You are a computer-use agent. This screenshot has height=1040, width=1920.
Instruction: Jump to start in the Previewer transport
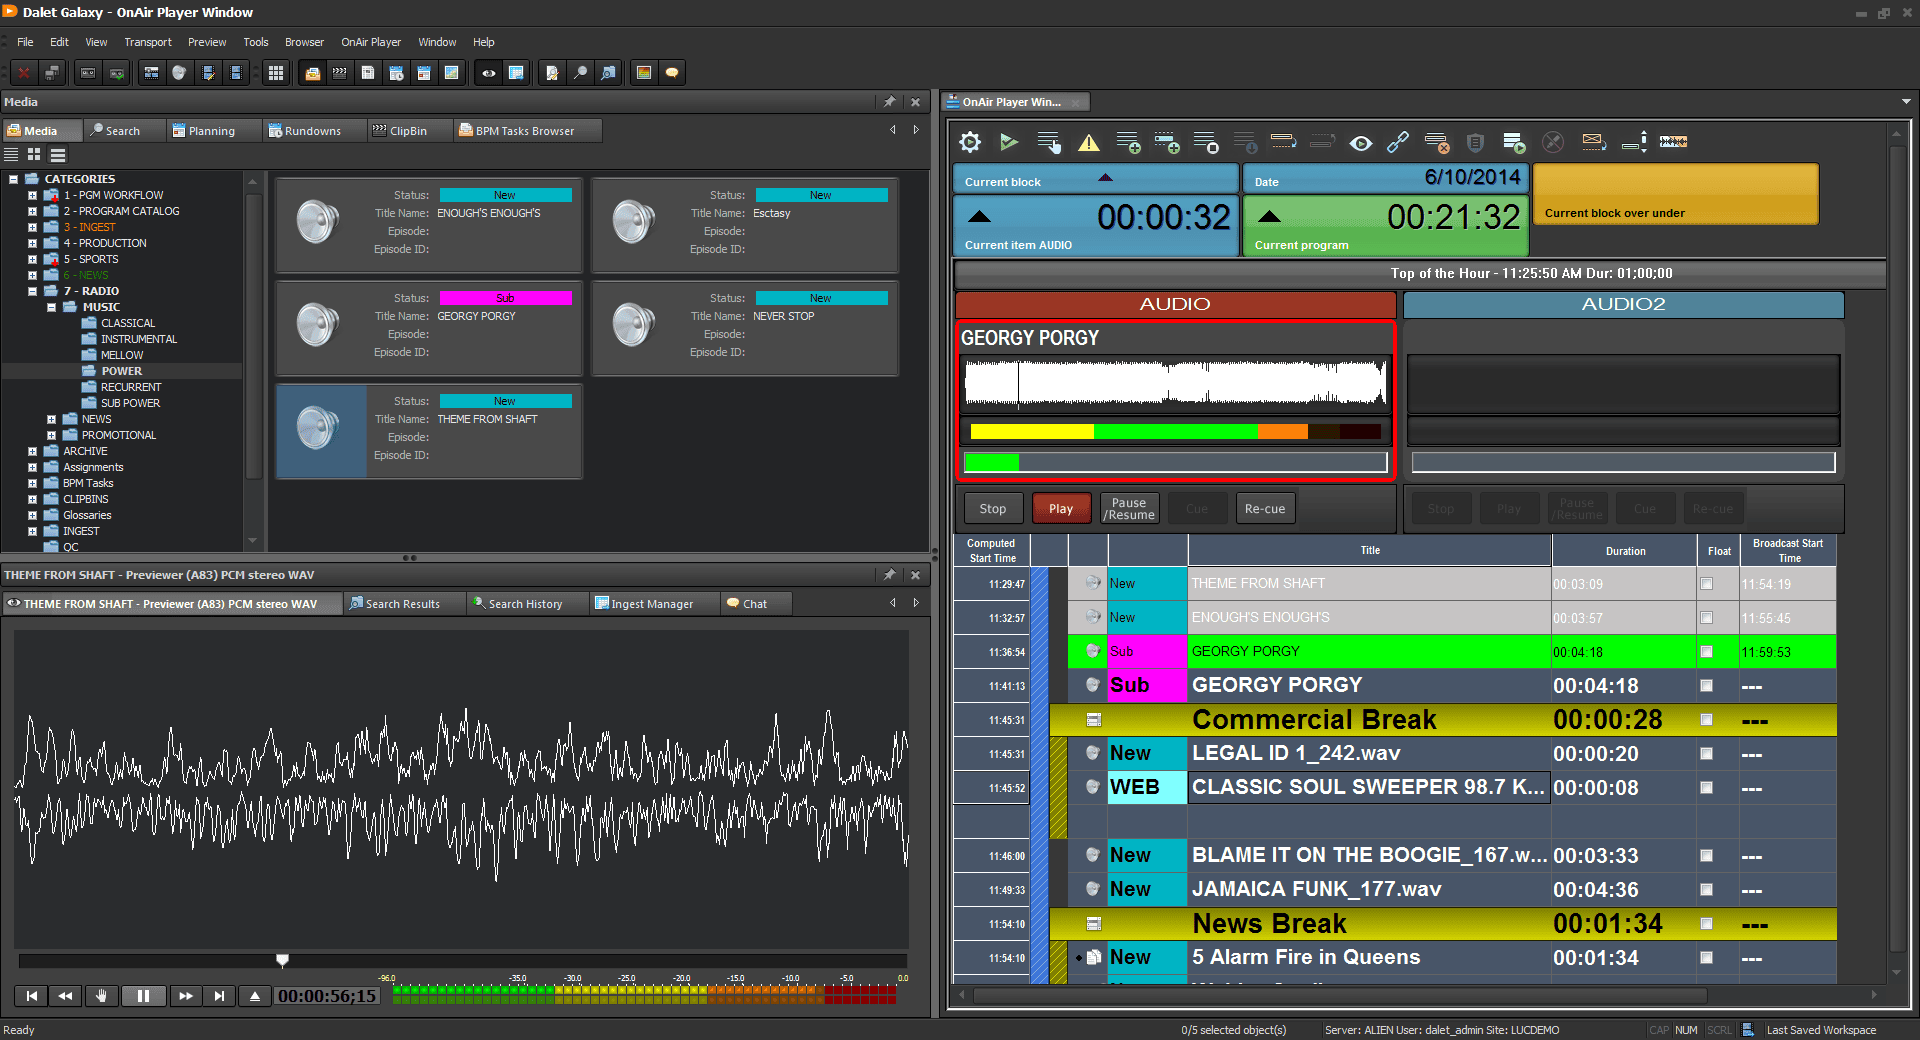[32, 996]
